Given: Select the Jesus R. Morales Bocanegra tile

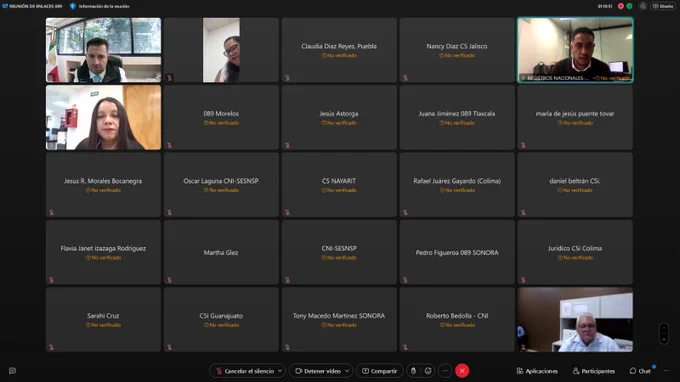Looking at the screenshot, I should coord(103,185).
